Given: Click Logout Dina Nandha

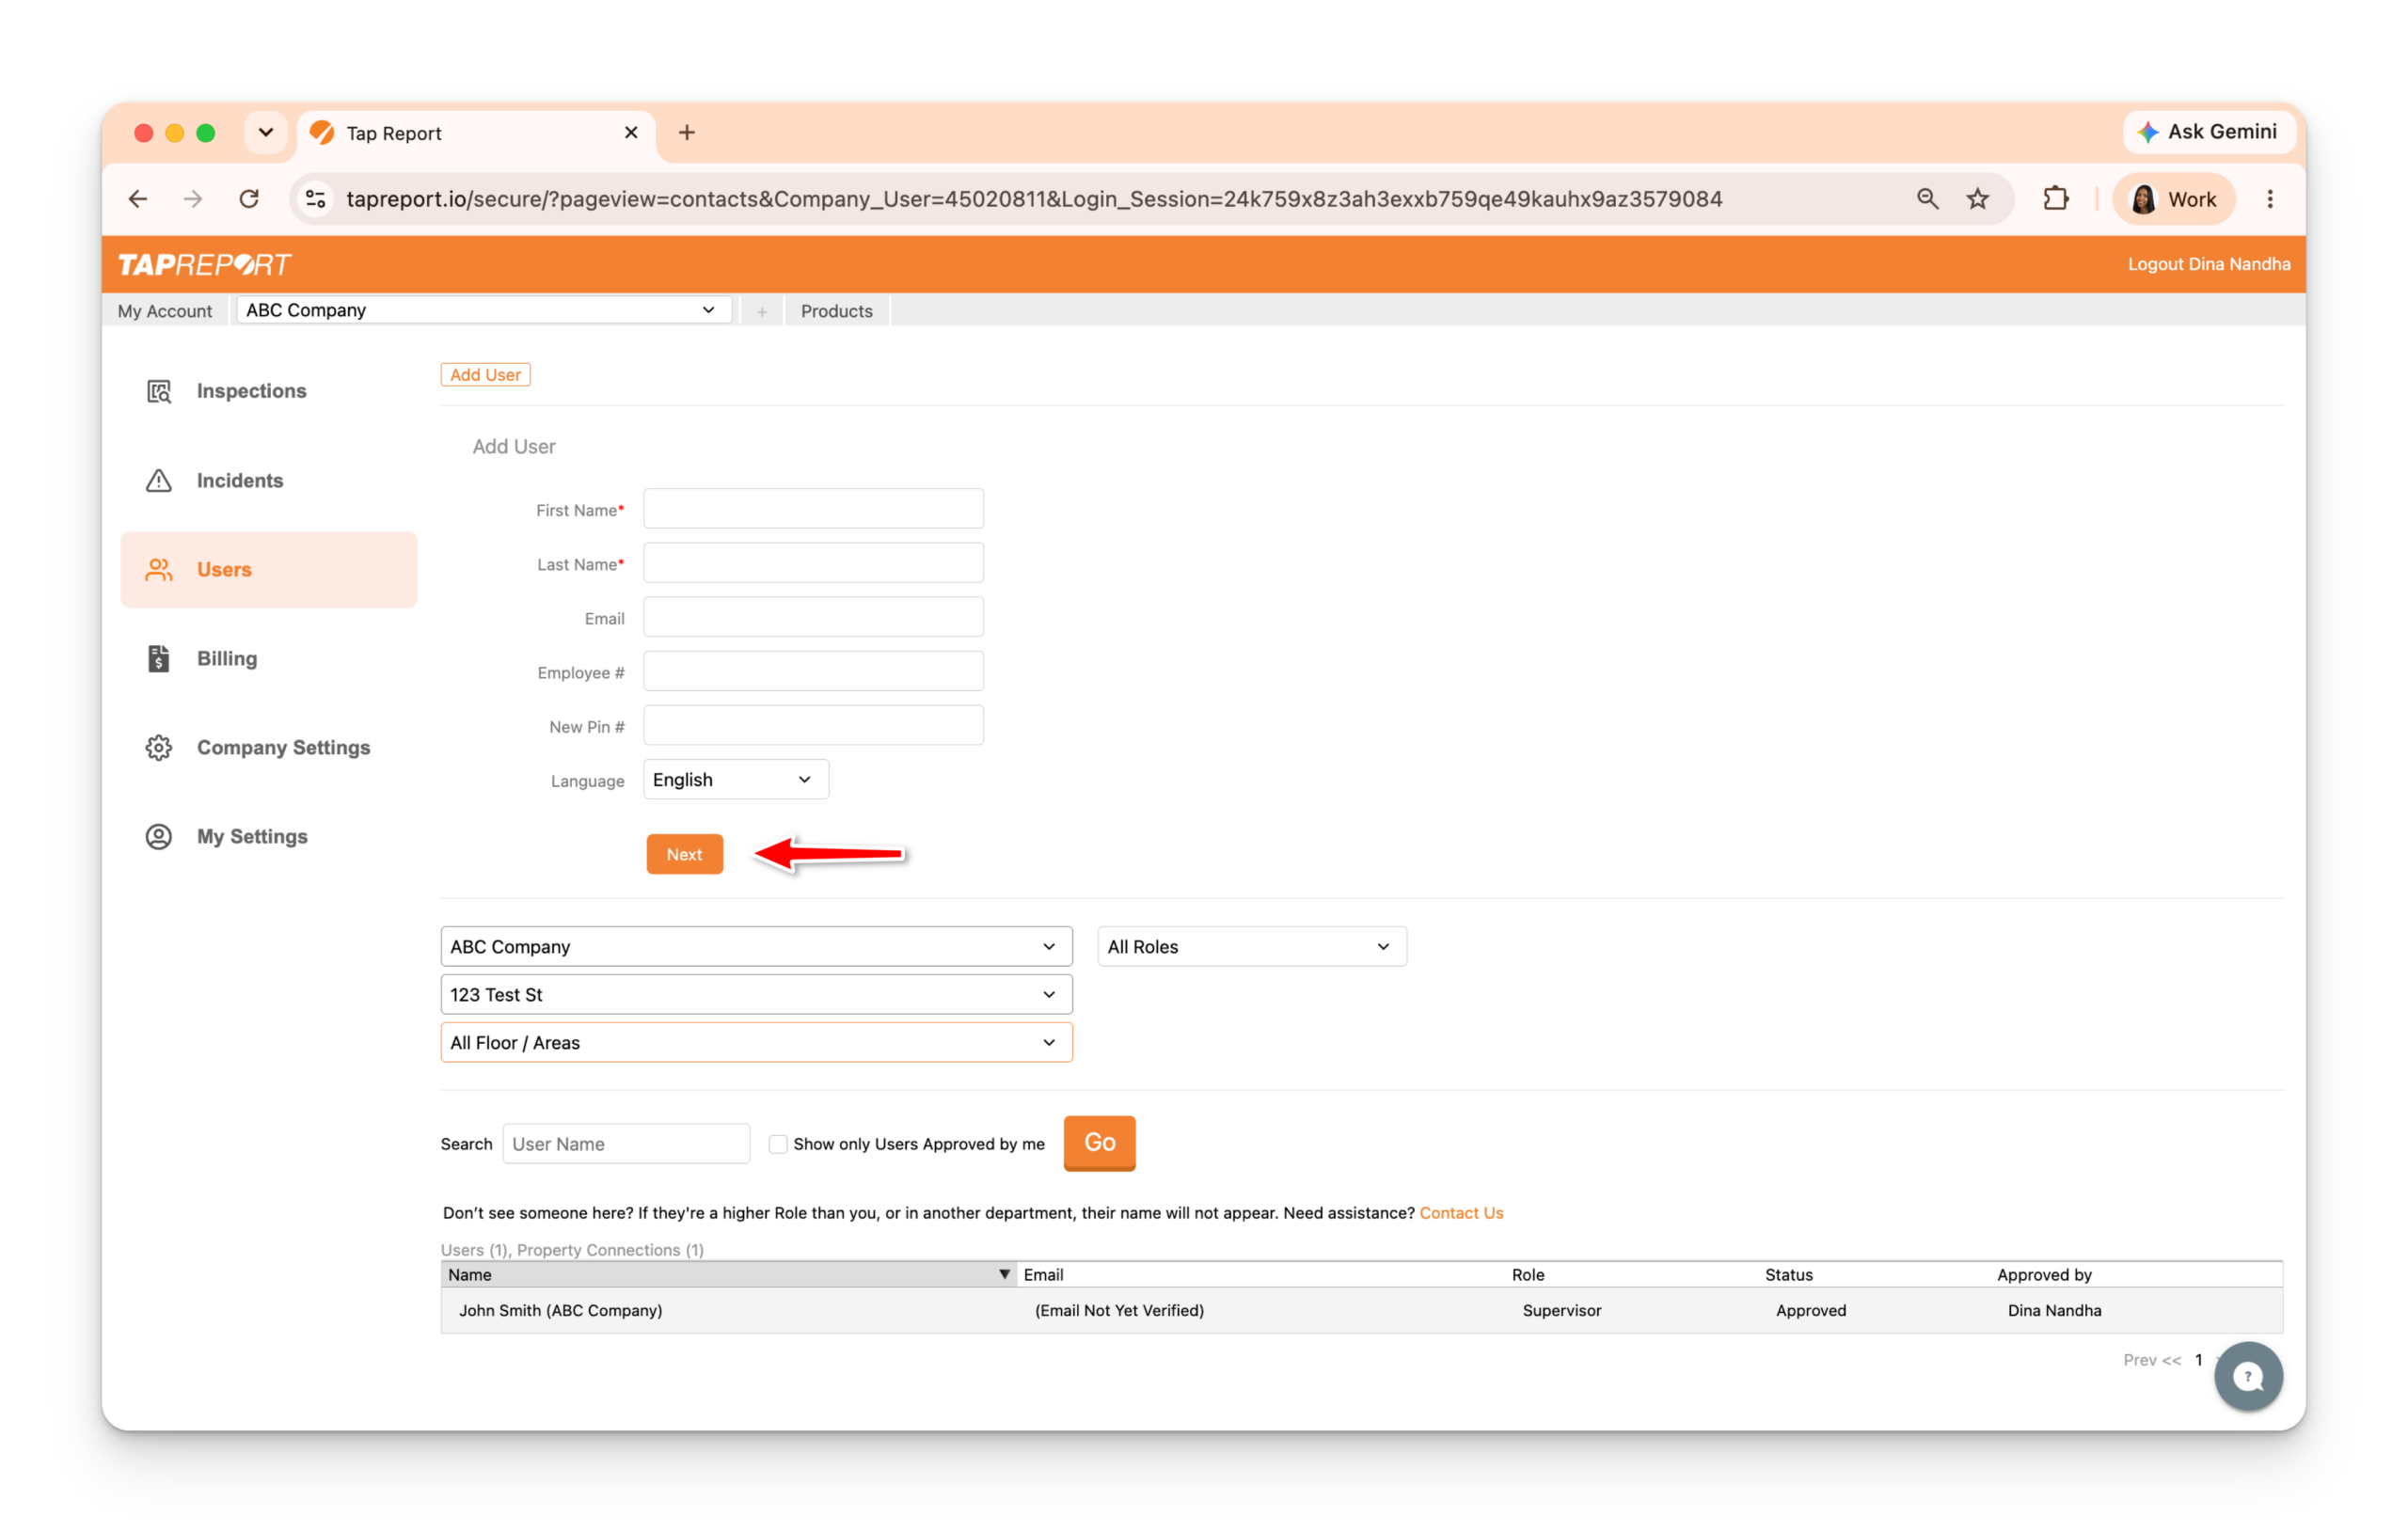Looking at the screenshot, I should [x=2208, y=265].
